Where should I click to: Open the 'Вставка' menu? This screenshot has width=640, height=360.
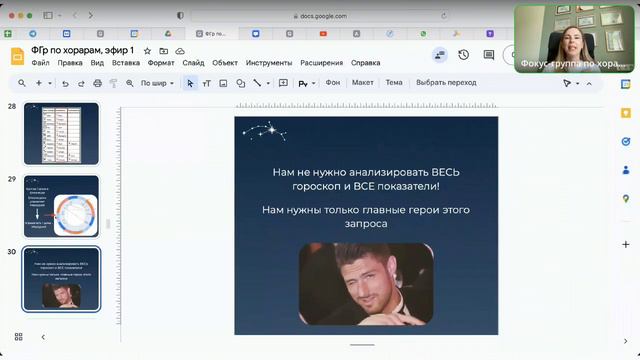coord(126,63)
